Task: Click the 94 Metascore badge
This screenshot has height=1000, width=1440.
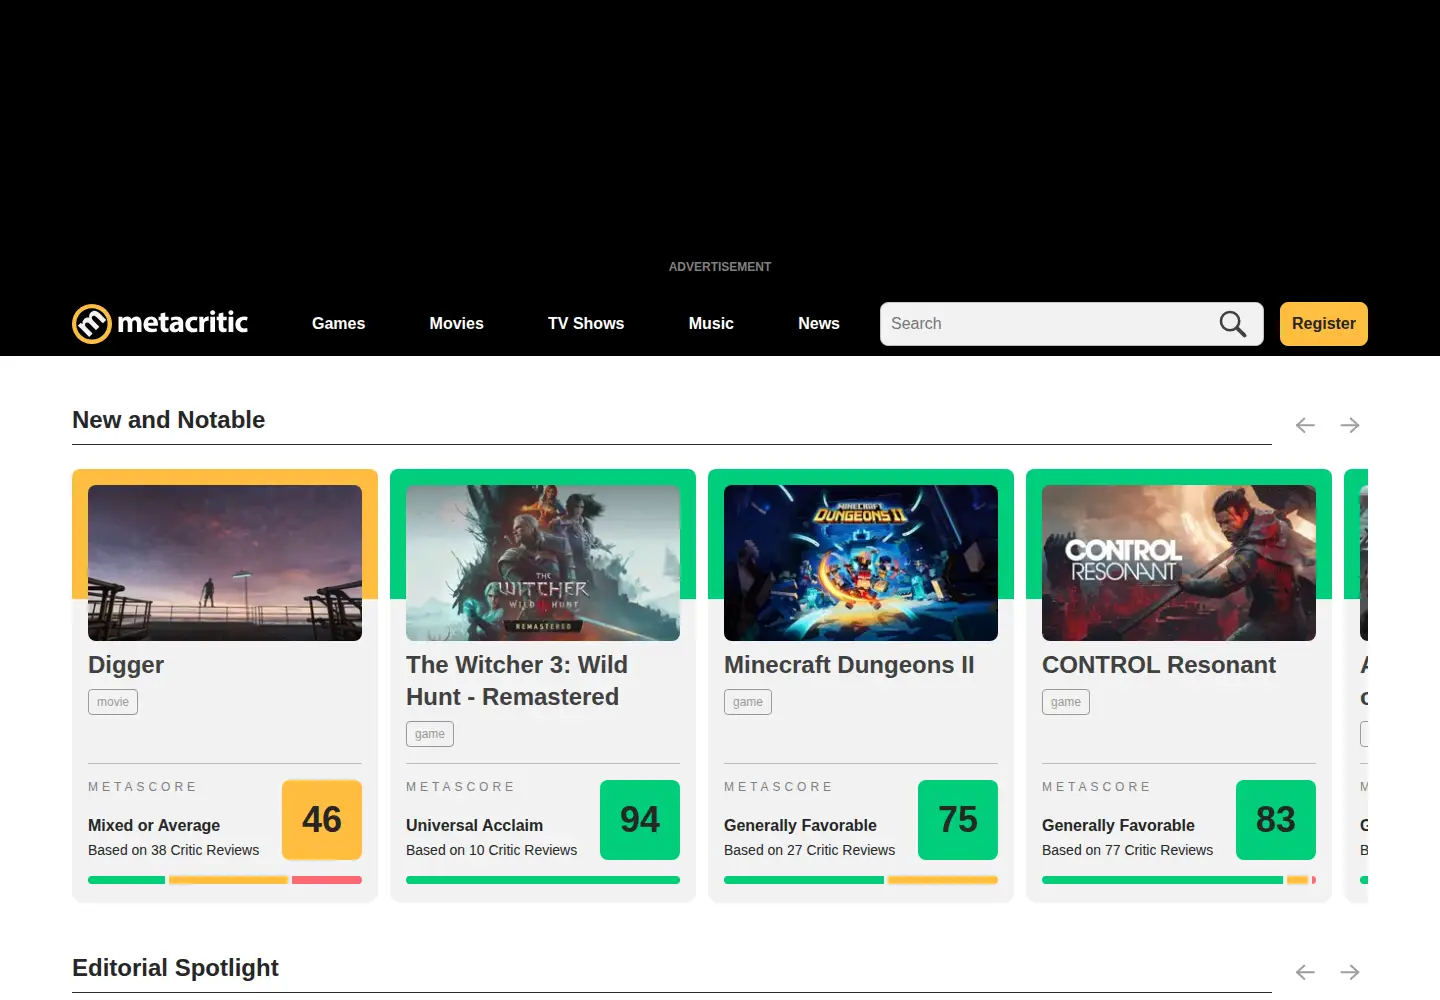Action: [x=640, y=820]
